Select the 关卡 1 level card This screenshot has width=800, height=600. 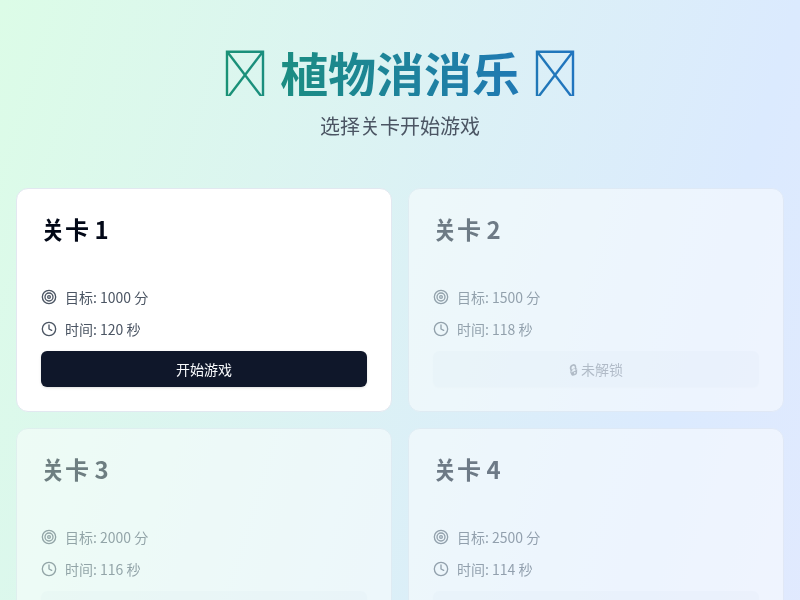(204, 300)
